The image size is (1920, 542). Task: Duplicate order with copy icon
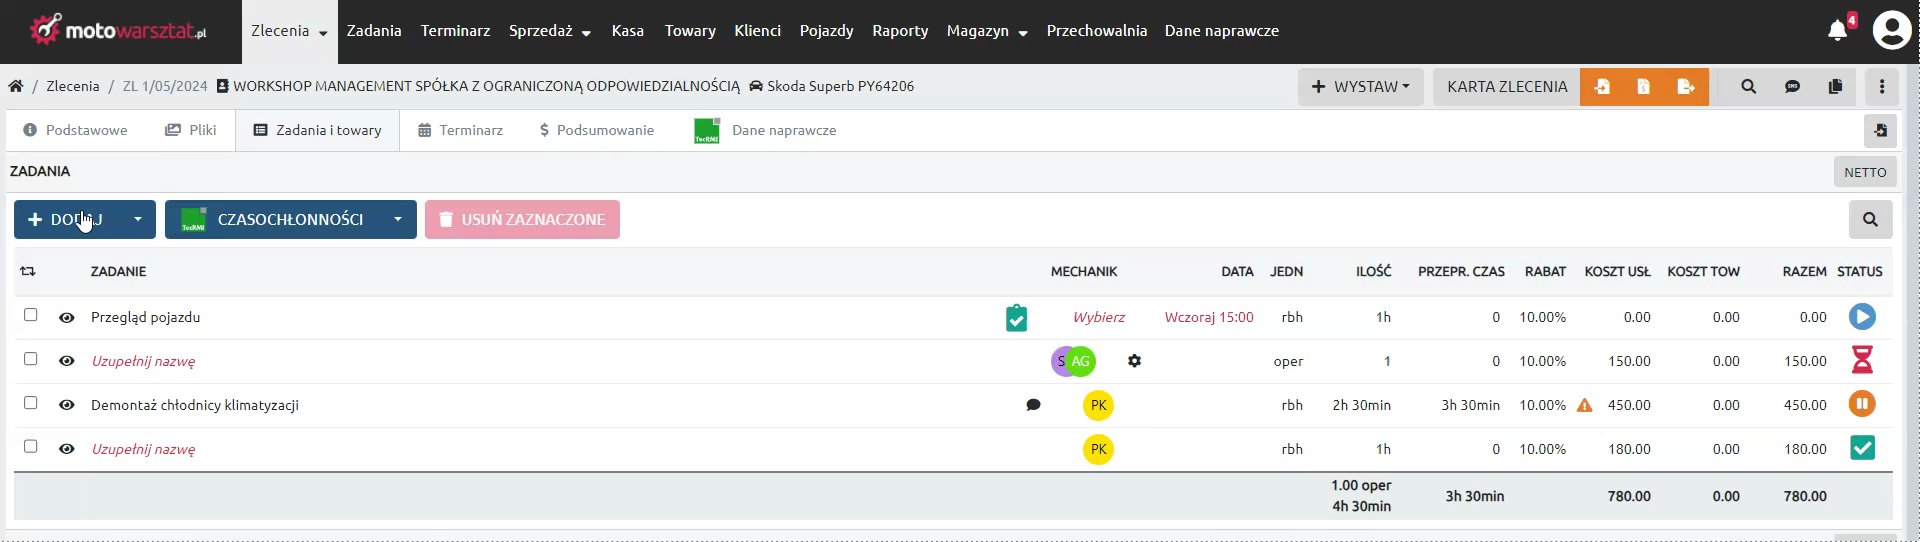pos(1835,87)
